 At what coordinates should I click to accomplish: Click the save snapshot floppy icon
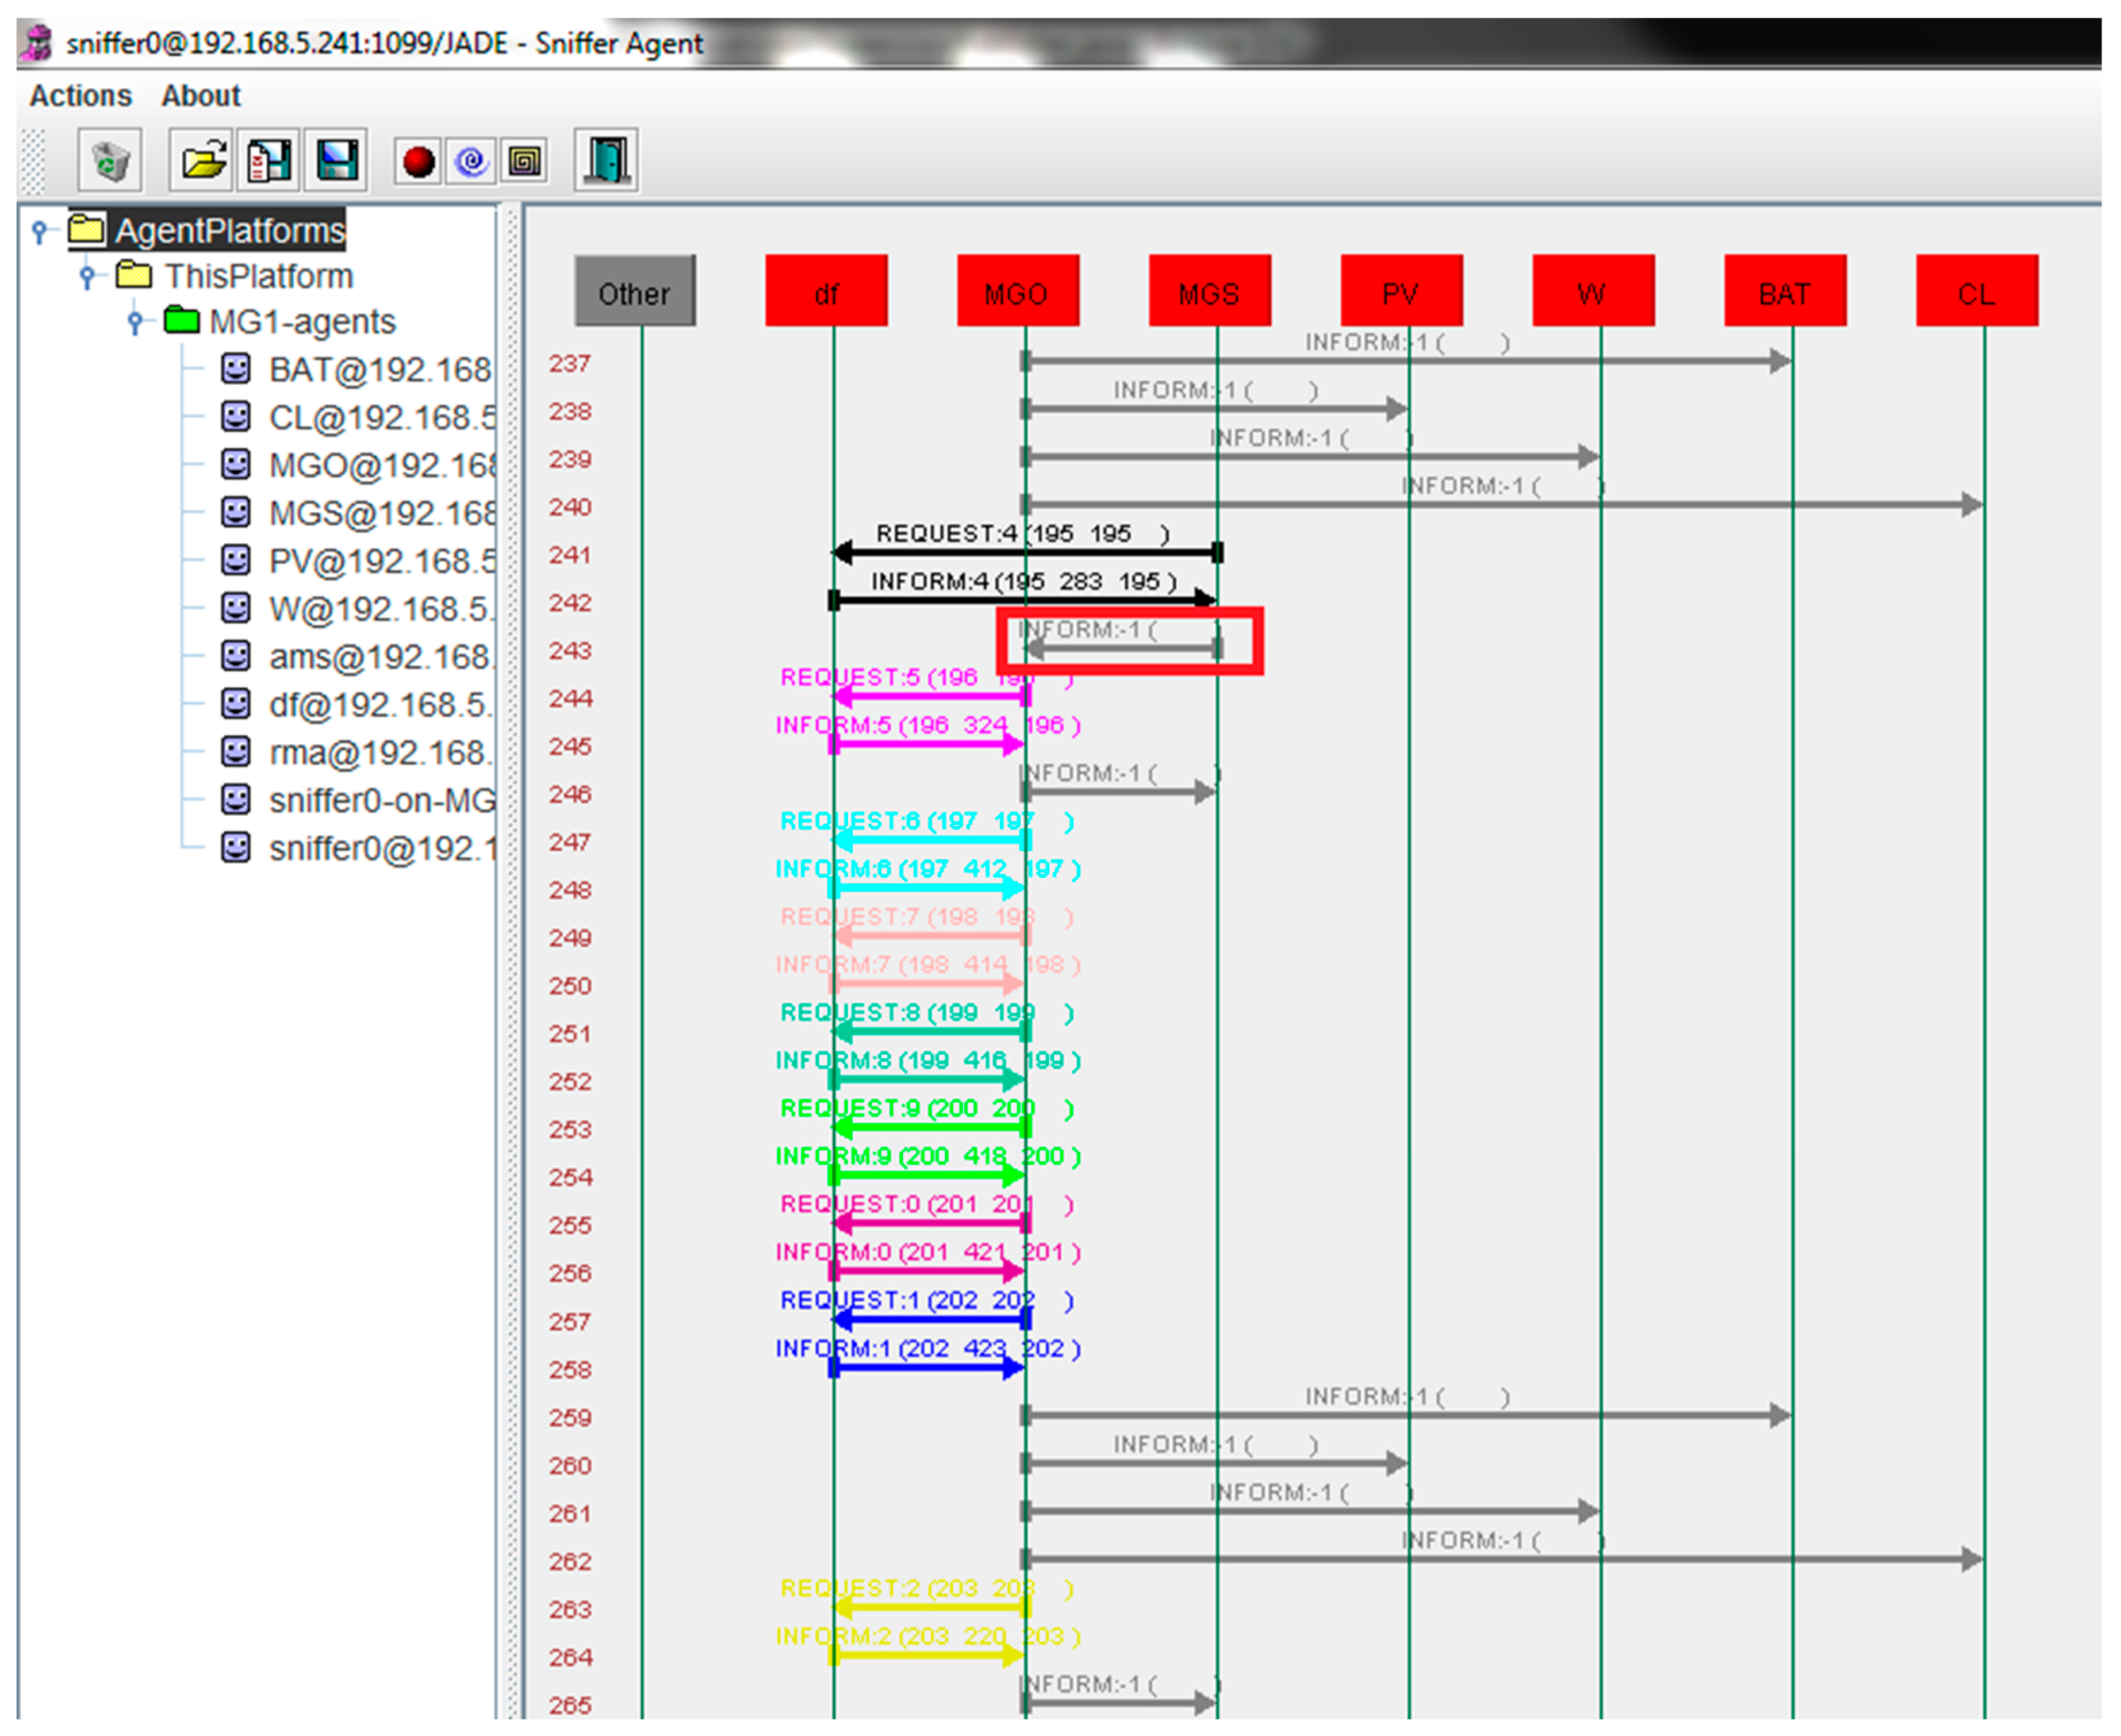click(x=336, y=160)
